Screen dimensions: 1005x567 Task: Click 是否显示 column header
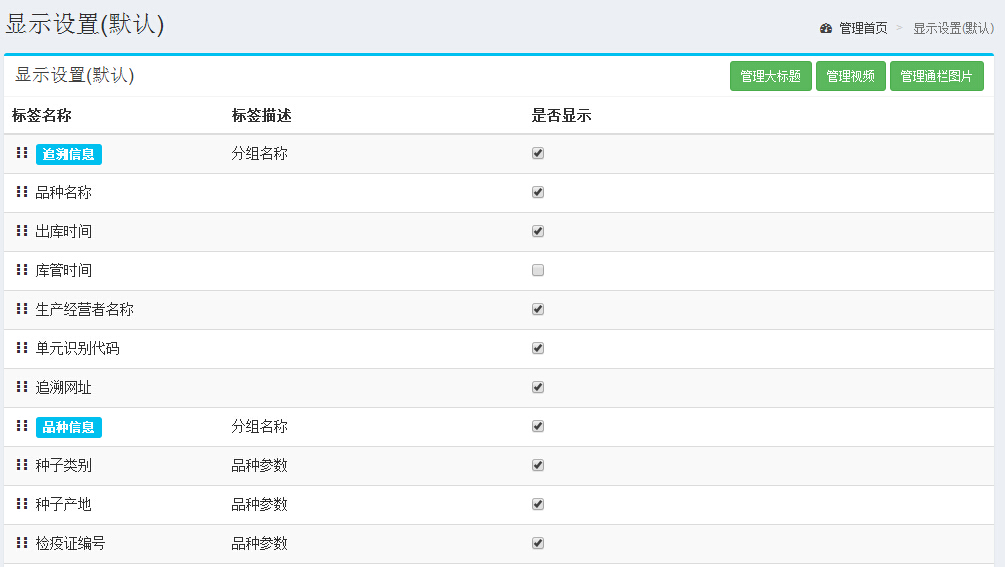click(561, 115)
